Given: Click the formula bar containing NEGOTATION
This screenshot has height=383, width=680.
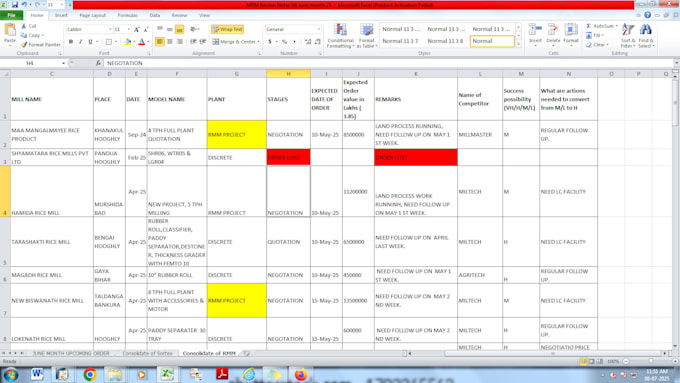Looking at the screenshot, I should (388, 63).
